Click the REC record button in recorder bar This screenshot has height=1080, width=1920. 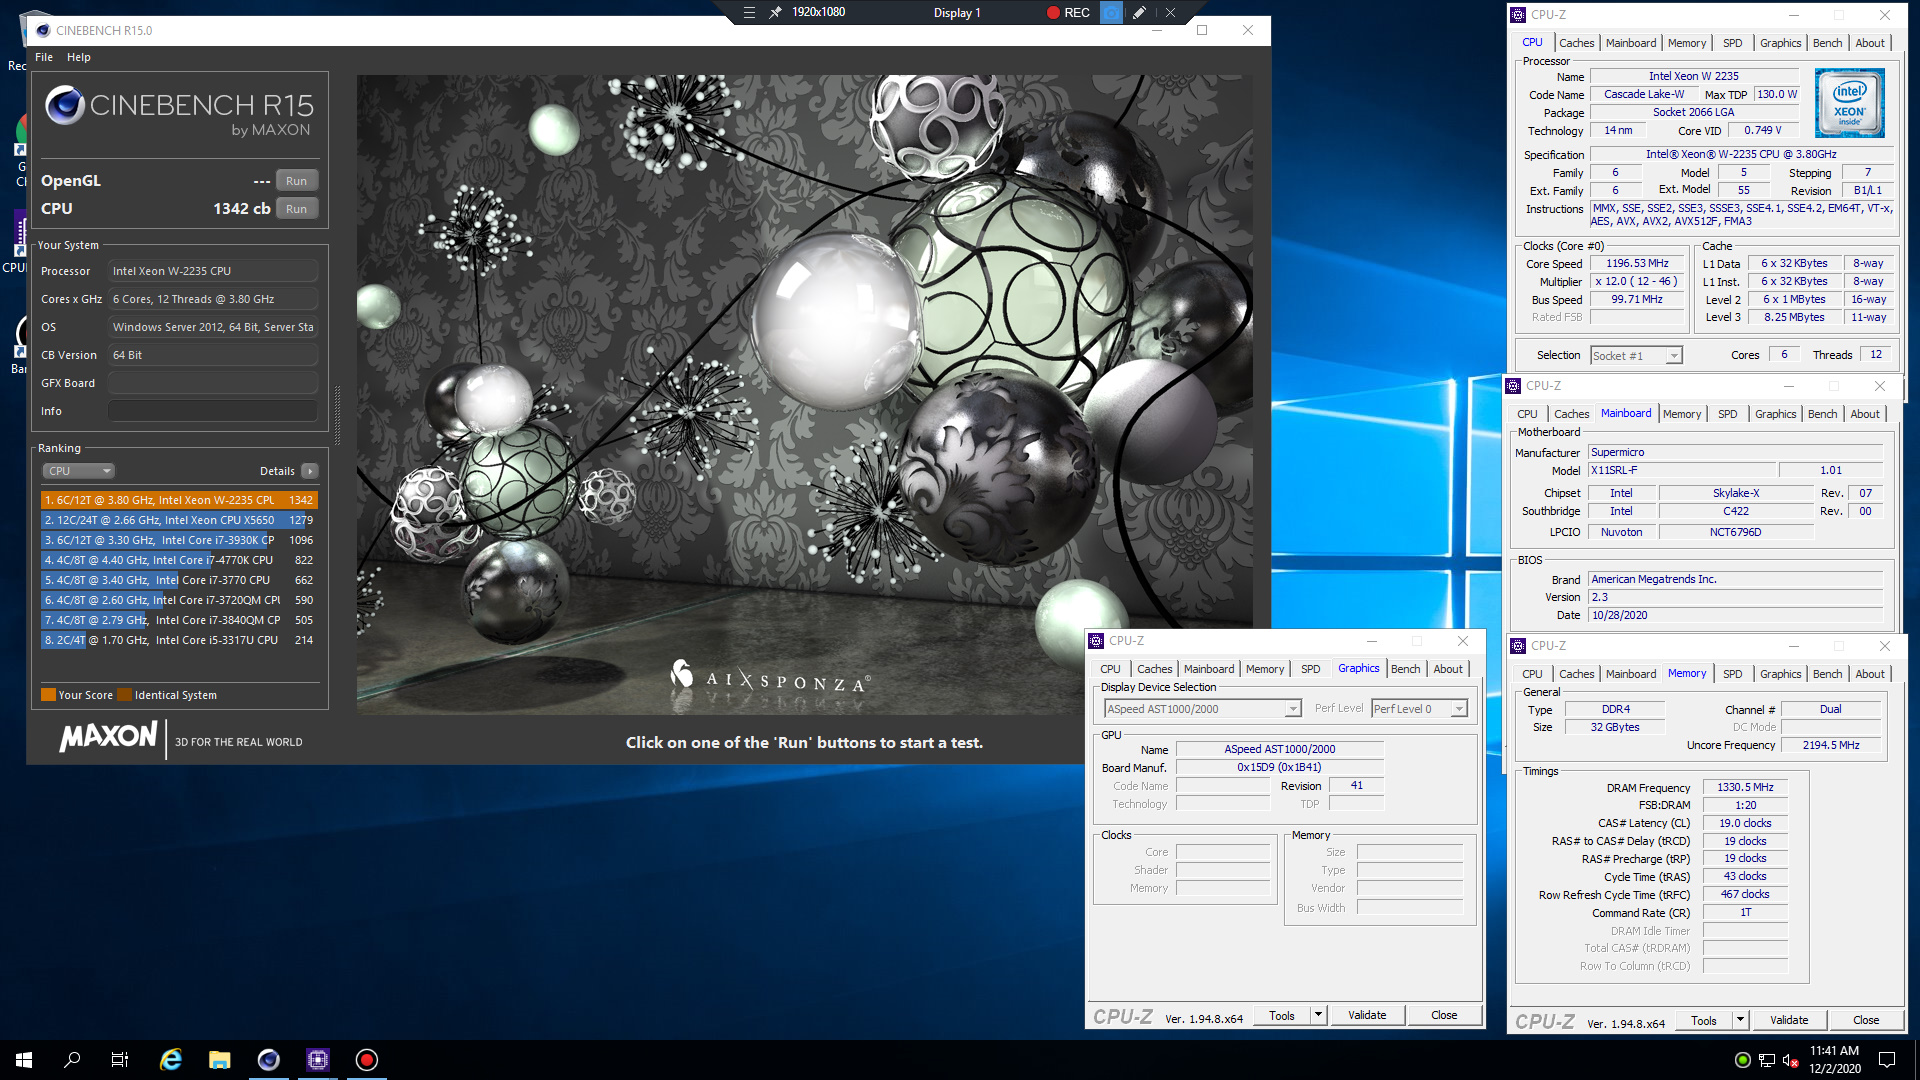(x=1068, y=12)
